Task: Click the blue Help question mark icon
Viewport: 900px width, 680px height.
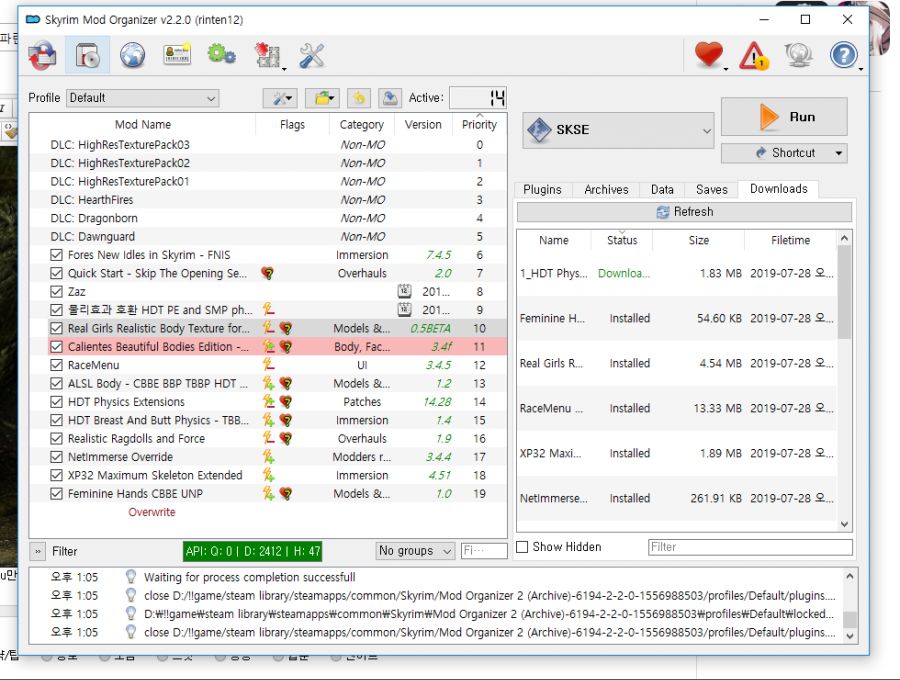Action: click(x=844, y=56)
